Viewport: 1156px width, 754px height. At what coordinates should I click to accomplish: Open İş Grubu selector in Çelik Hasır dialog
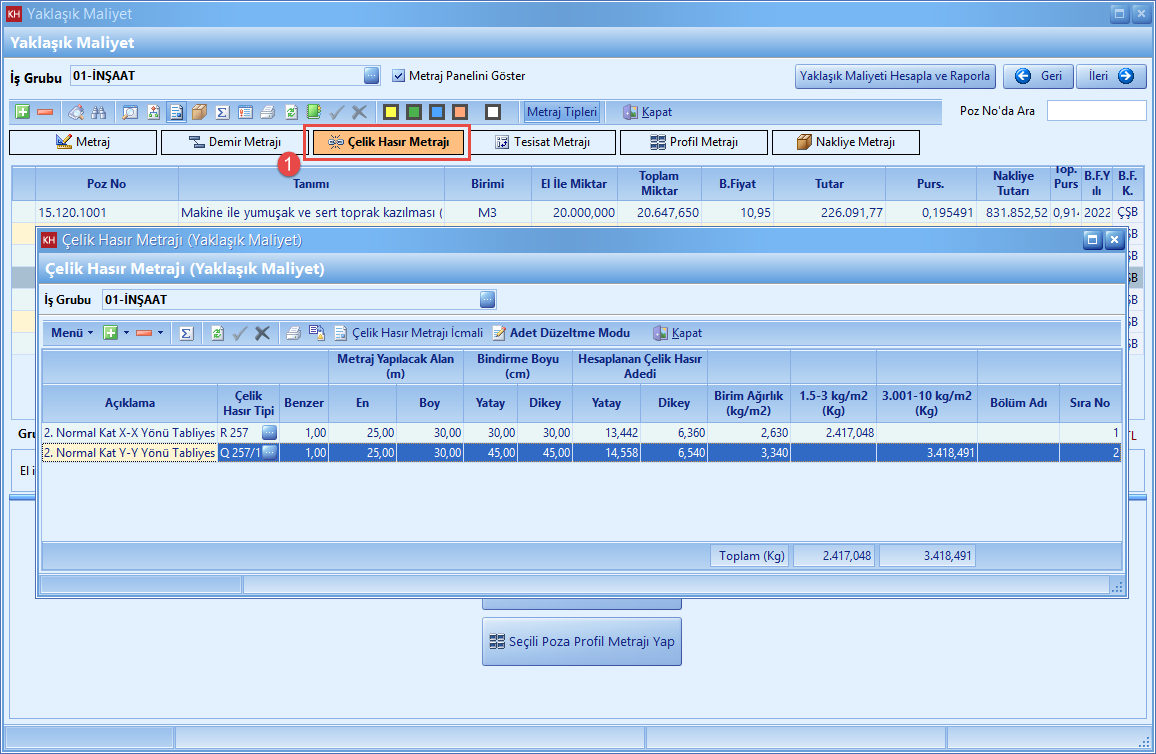[x=487, y=299]
